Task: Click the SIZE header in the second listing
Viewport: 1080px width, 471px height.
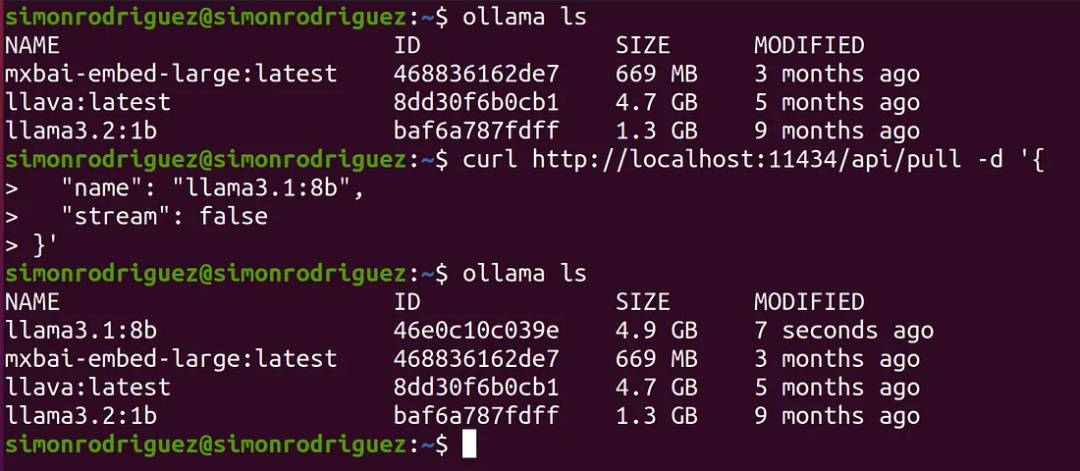Action: click(x=642, y=302)
